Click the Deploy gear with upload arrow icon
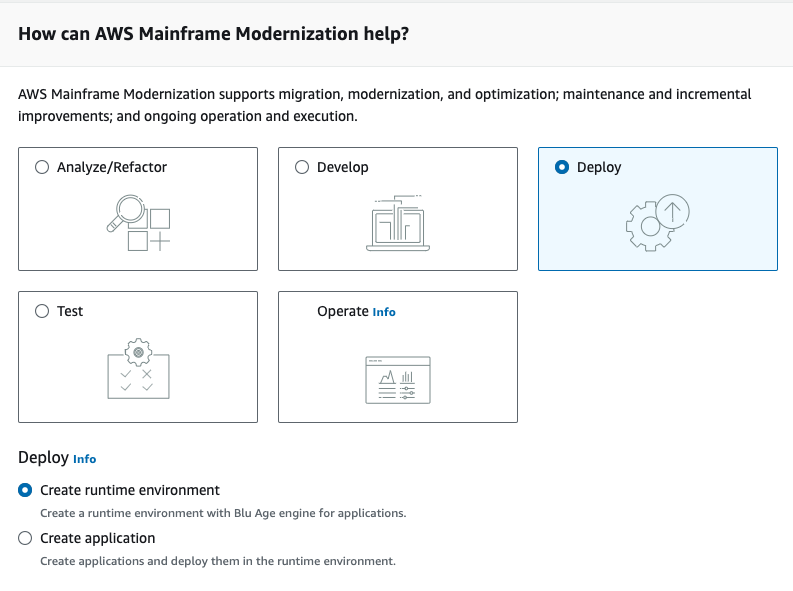The width and height of the screenshot is (793, 591). click(658, 223)
